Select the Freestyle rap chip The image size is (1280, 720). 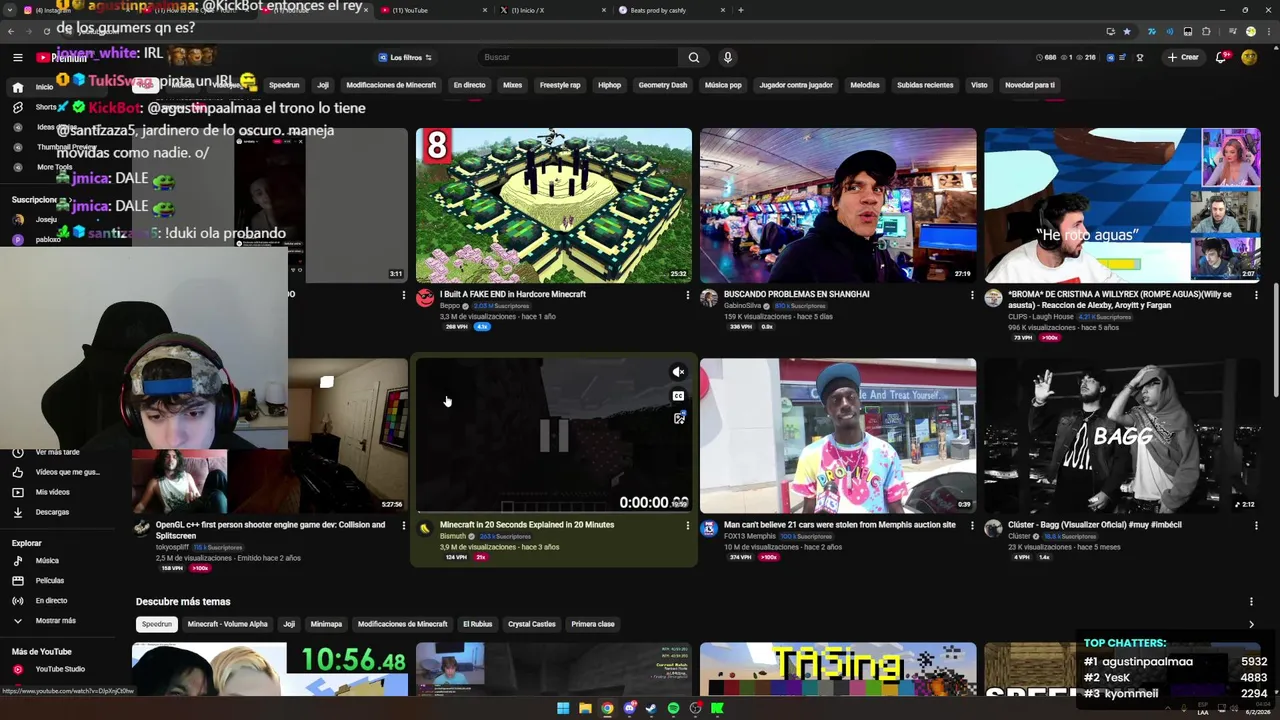pyautogui.click(x=560, y=85)
